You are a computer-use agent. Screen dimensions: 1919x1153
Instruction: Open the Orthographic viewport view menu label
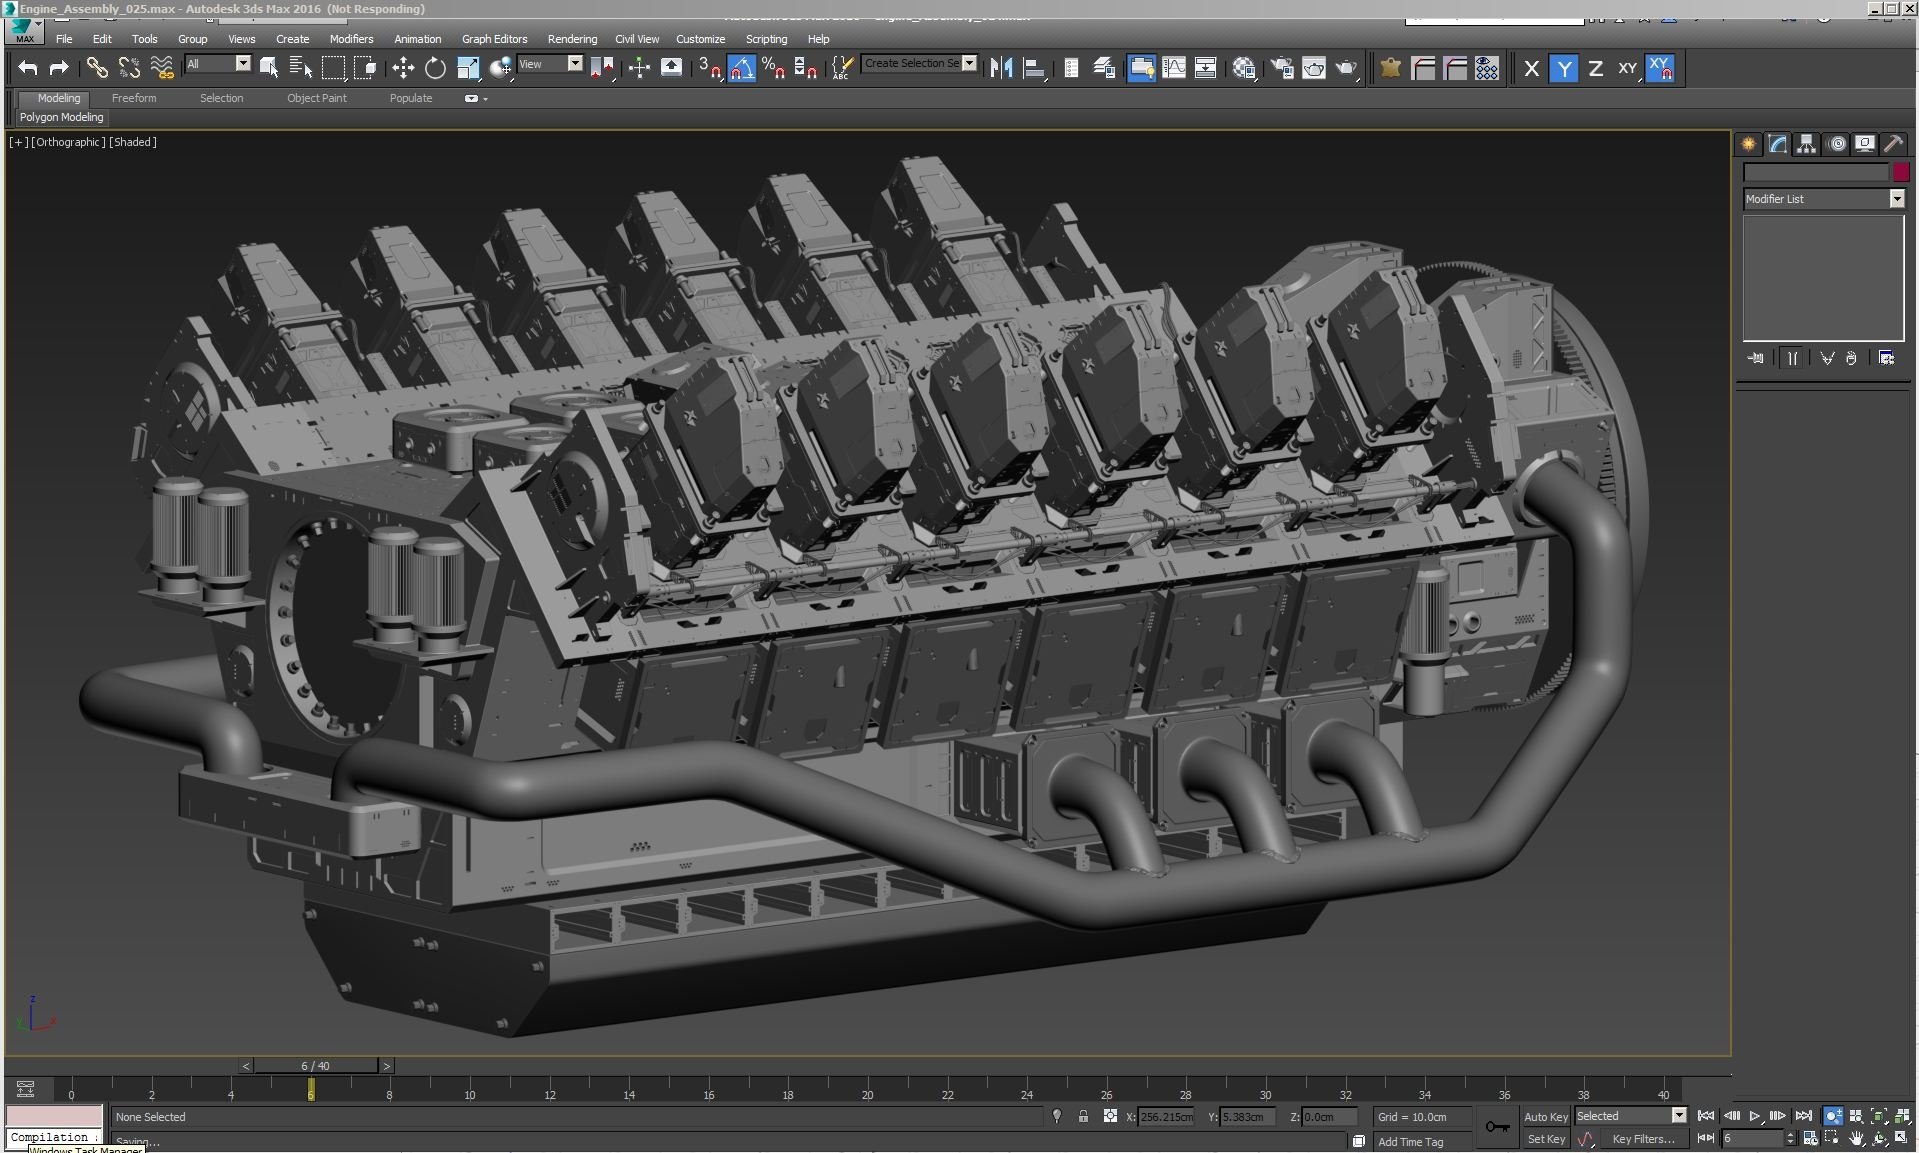pyautogui.click(x=68, y=142)
